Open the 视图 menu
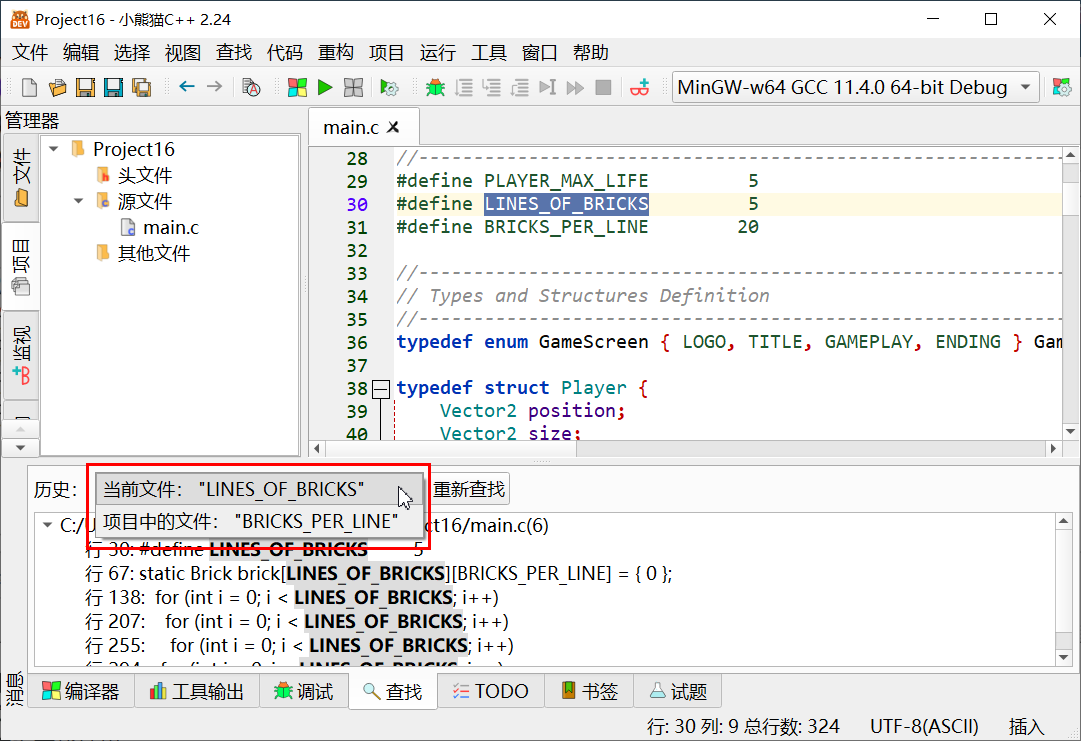The height and width of the screenshot is (741, 1081). 183,52
